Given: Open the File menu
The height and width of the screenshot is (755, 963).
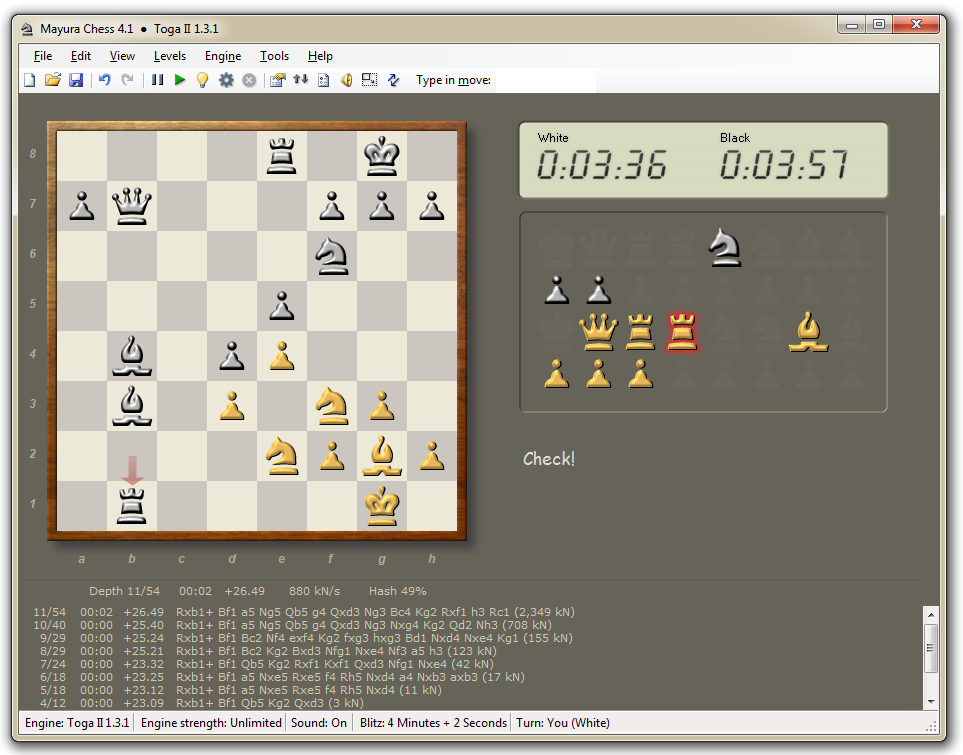Looking at the screenshot, I should pyautogui.click(x=43, y=56).
